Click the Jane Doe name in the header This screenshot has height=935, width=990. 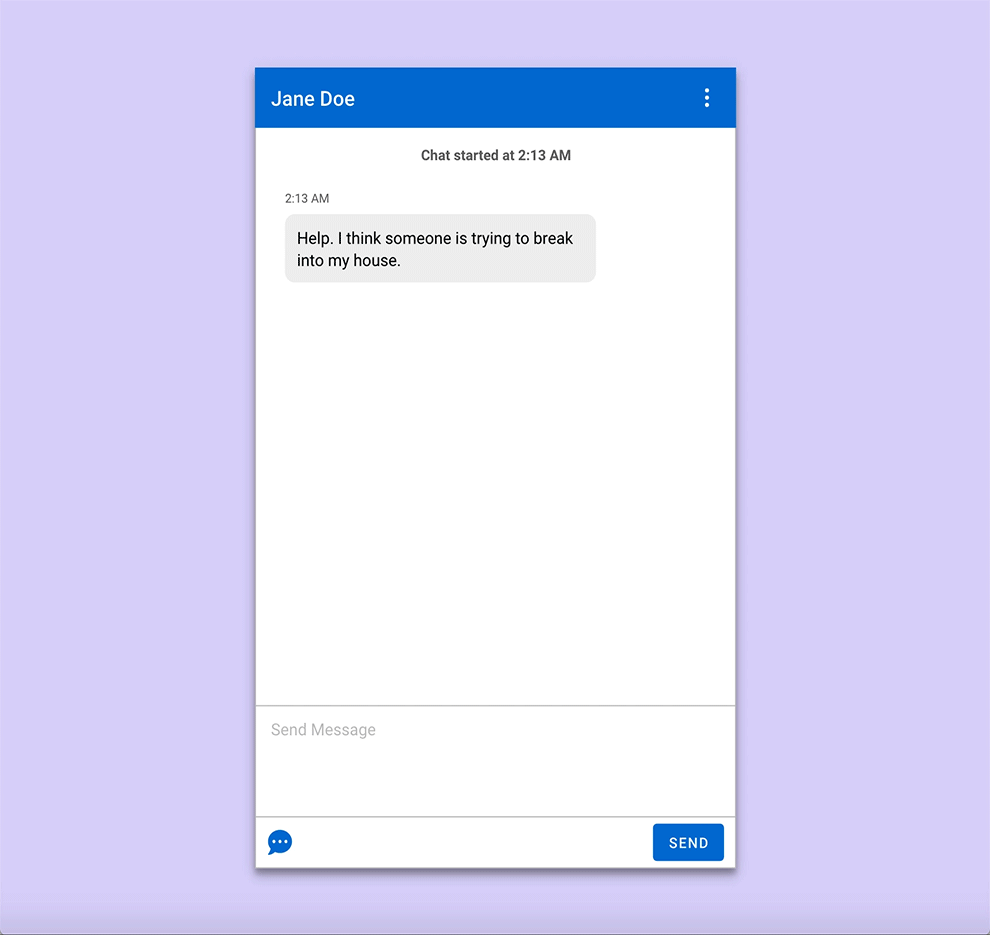[313, 98]
